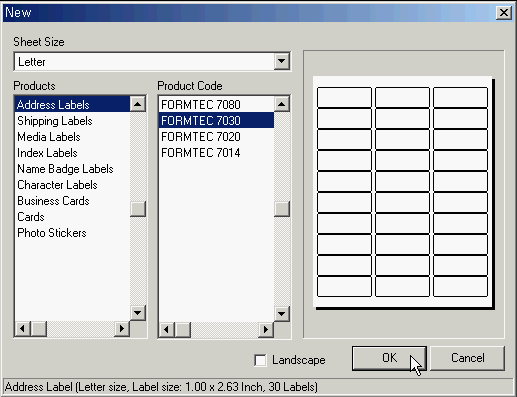Choose Cards in Products list
Image resolution: width=517 pixels, height=397 pixels.
pos(72,217)
